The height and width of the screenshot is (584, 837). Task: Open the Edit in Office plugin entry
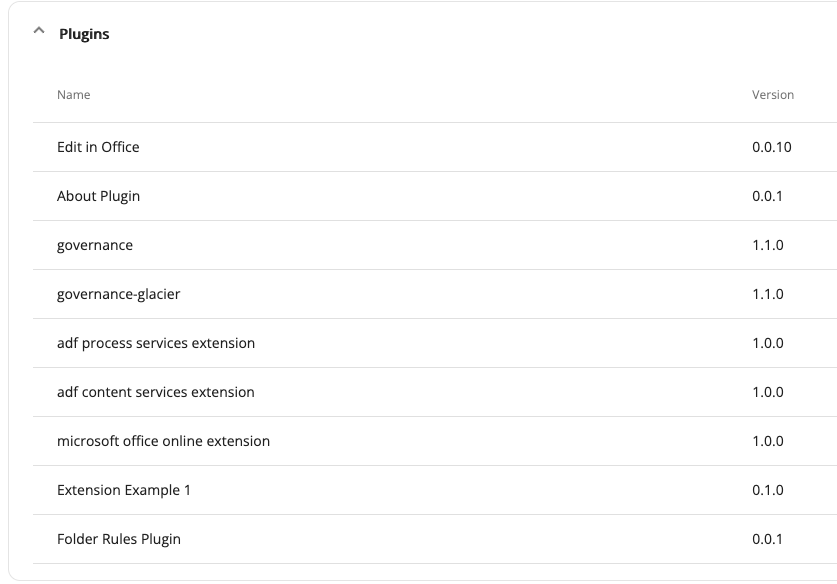(x=98, y=147)
